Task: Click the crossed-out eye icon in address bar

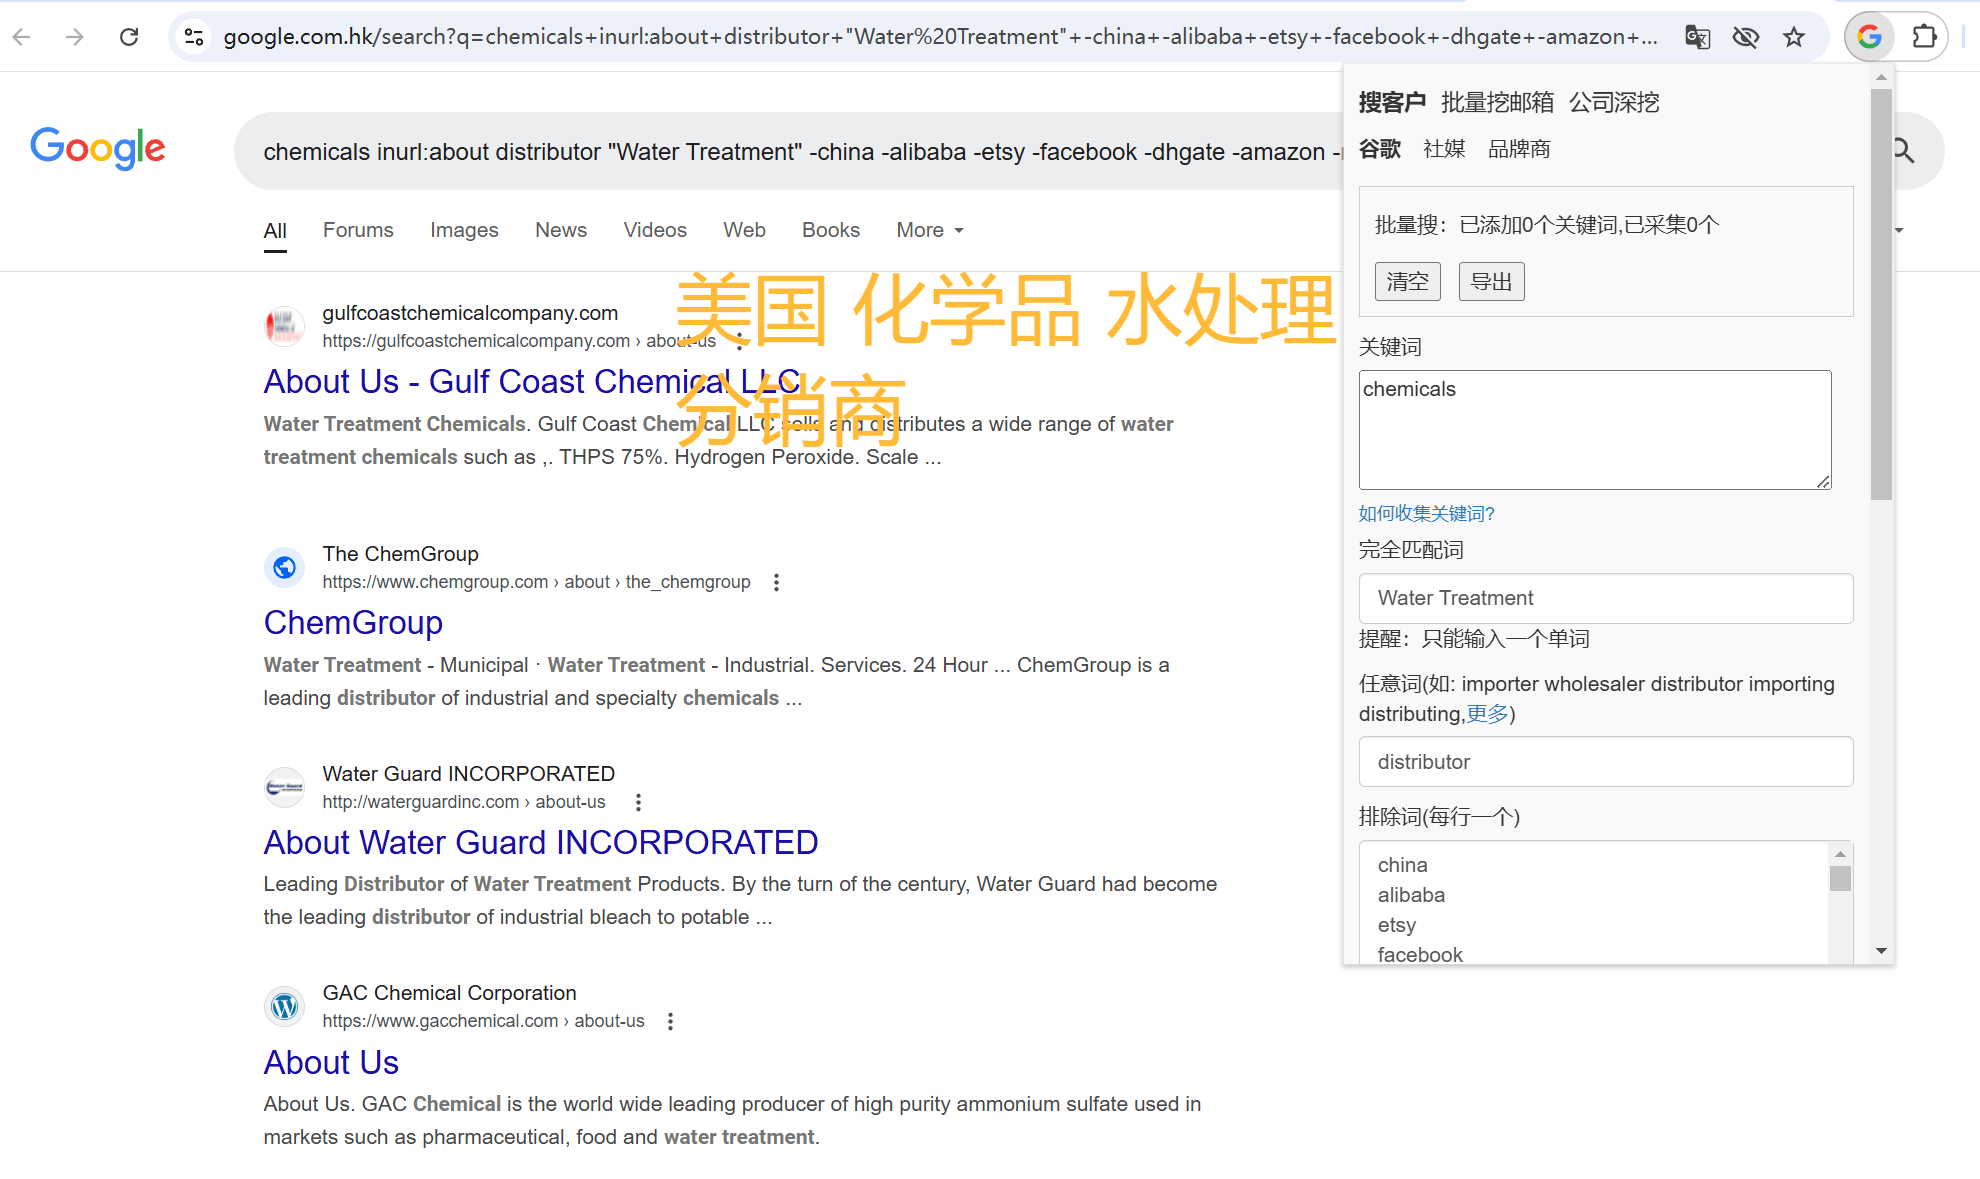Action: (1746, 37)
